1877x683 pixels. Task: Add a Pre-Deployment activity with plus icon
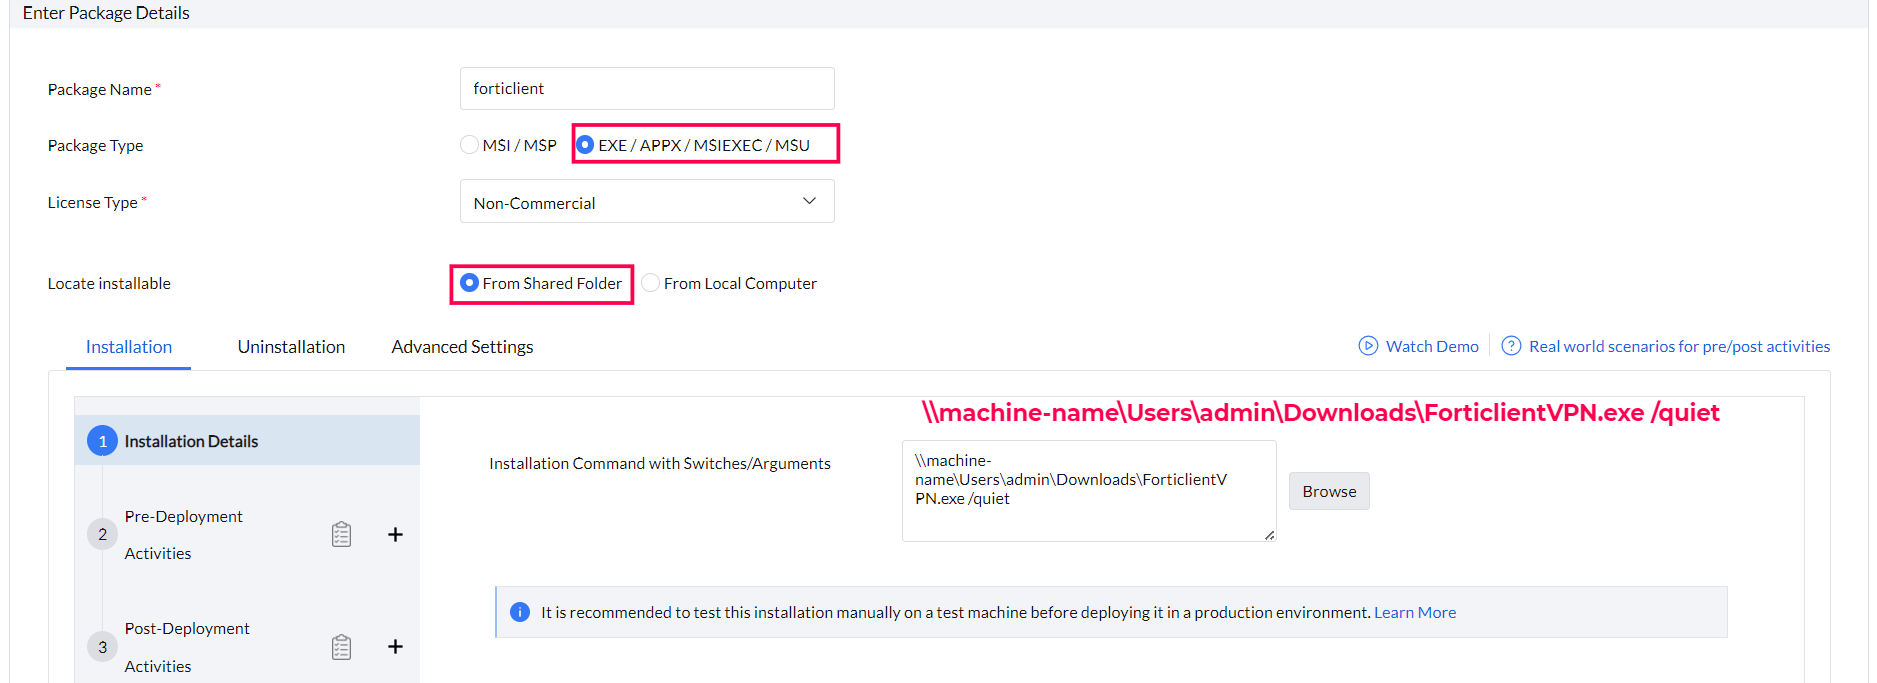pyautogui.click(x=395, y=535)
